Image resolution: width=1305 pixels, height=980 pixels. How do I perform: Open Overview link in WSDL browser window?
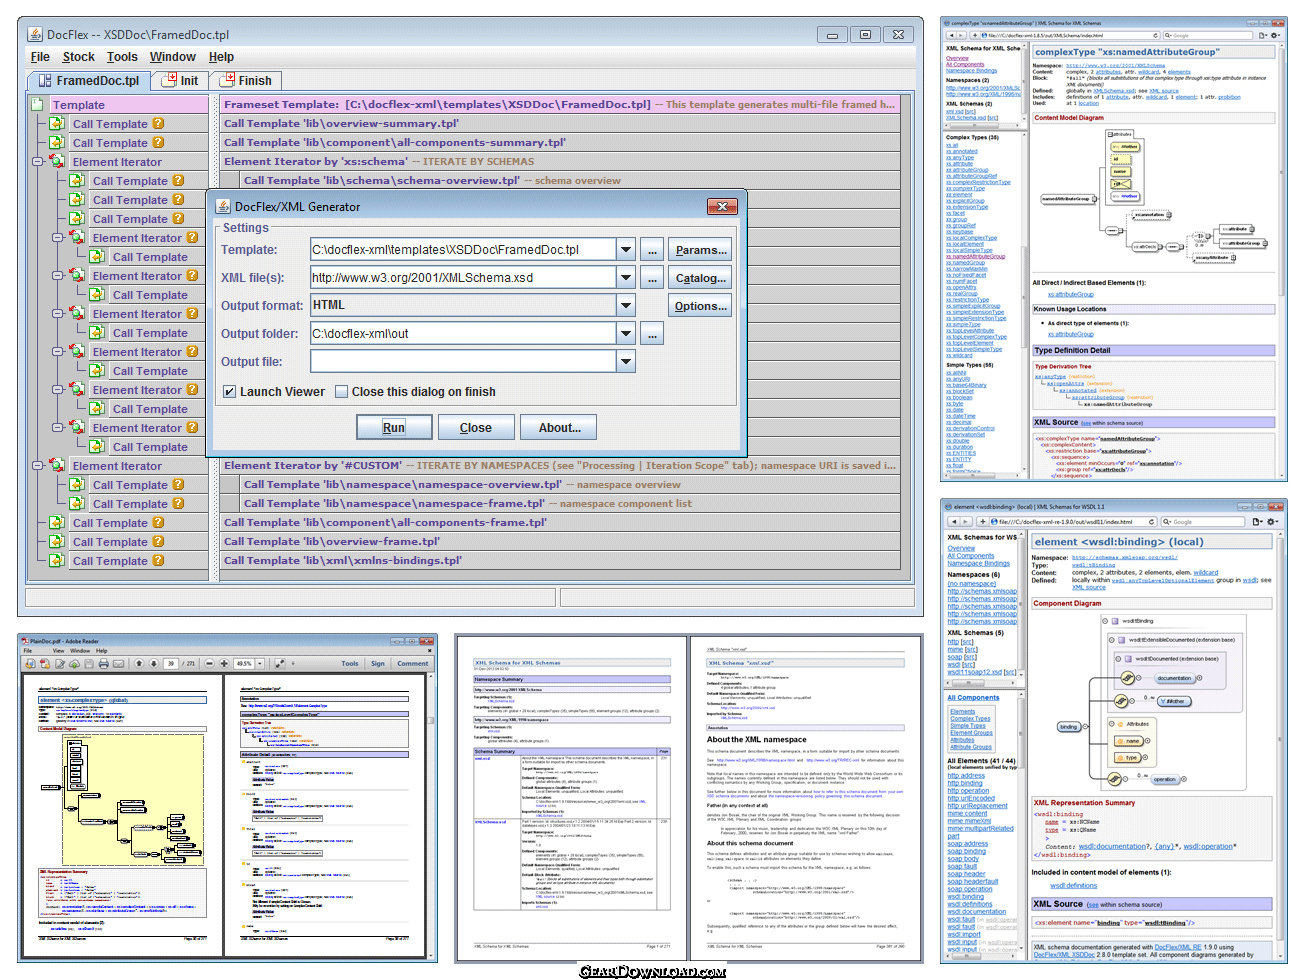tap(961, 548)
